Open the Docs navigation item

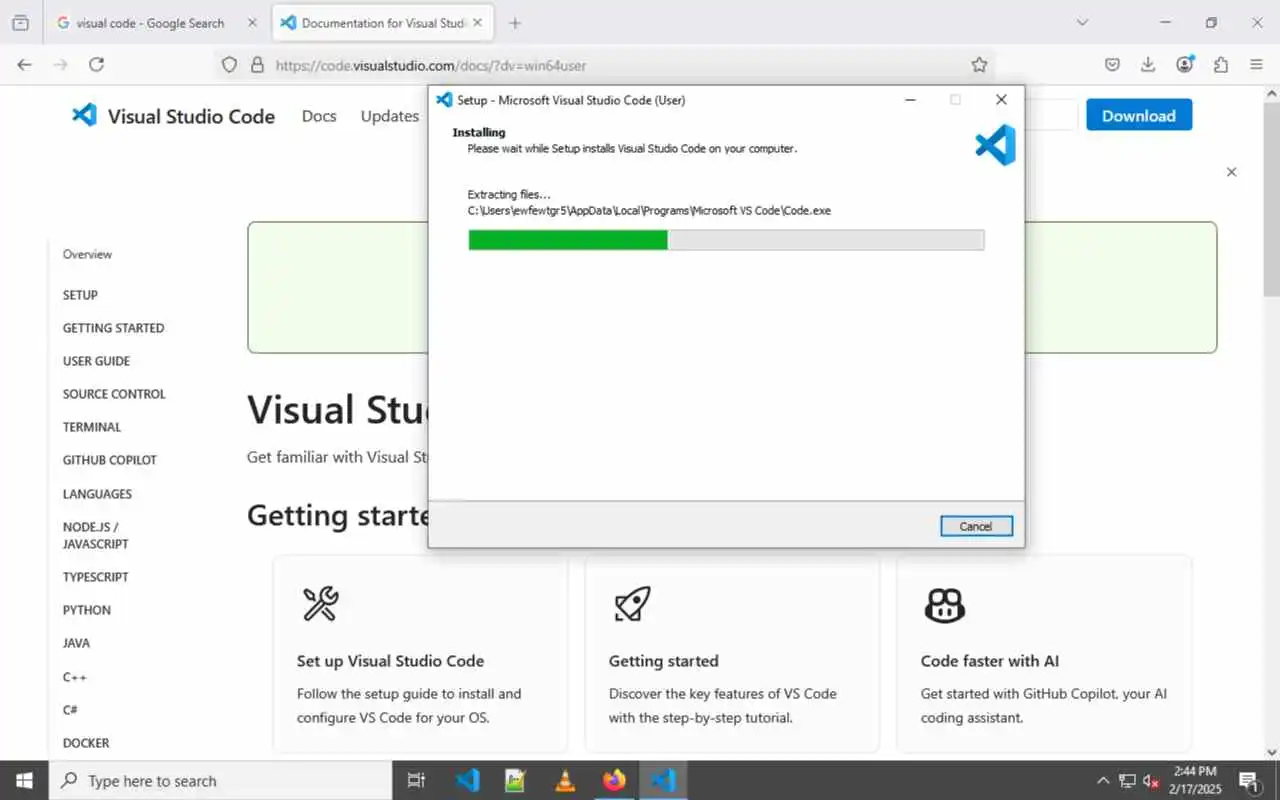tap(319, 116)
